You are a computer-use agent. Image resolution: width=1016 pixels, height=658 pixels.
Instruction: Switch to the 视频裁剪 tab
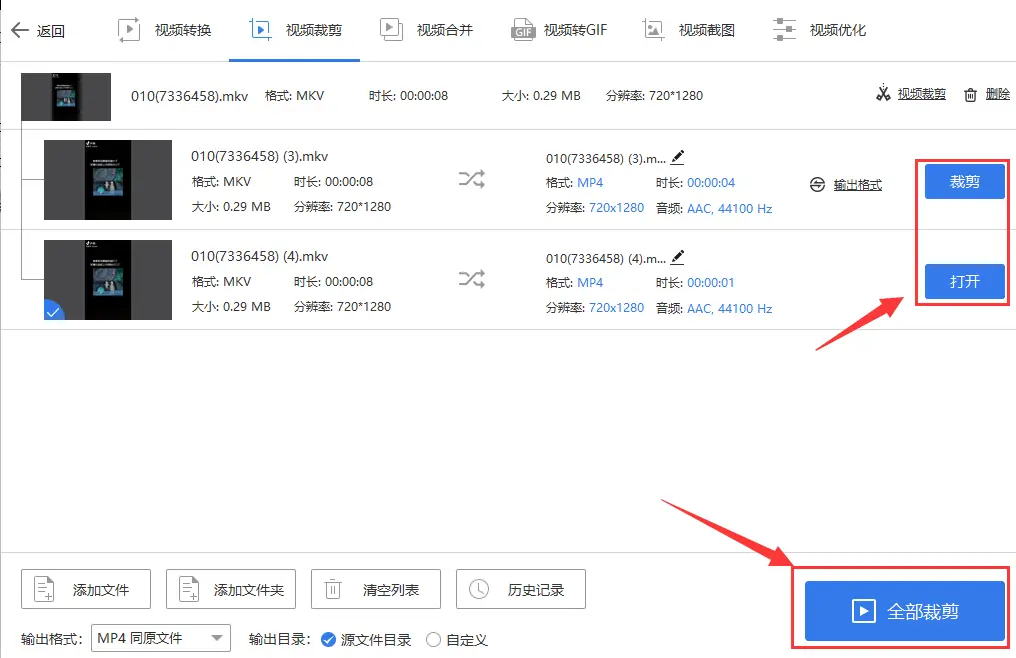coord(295,30)
